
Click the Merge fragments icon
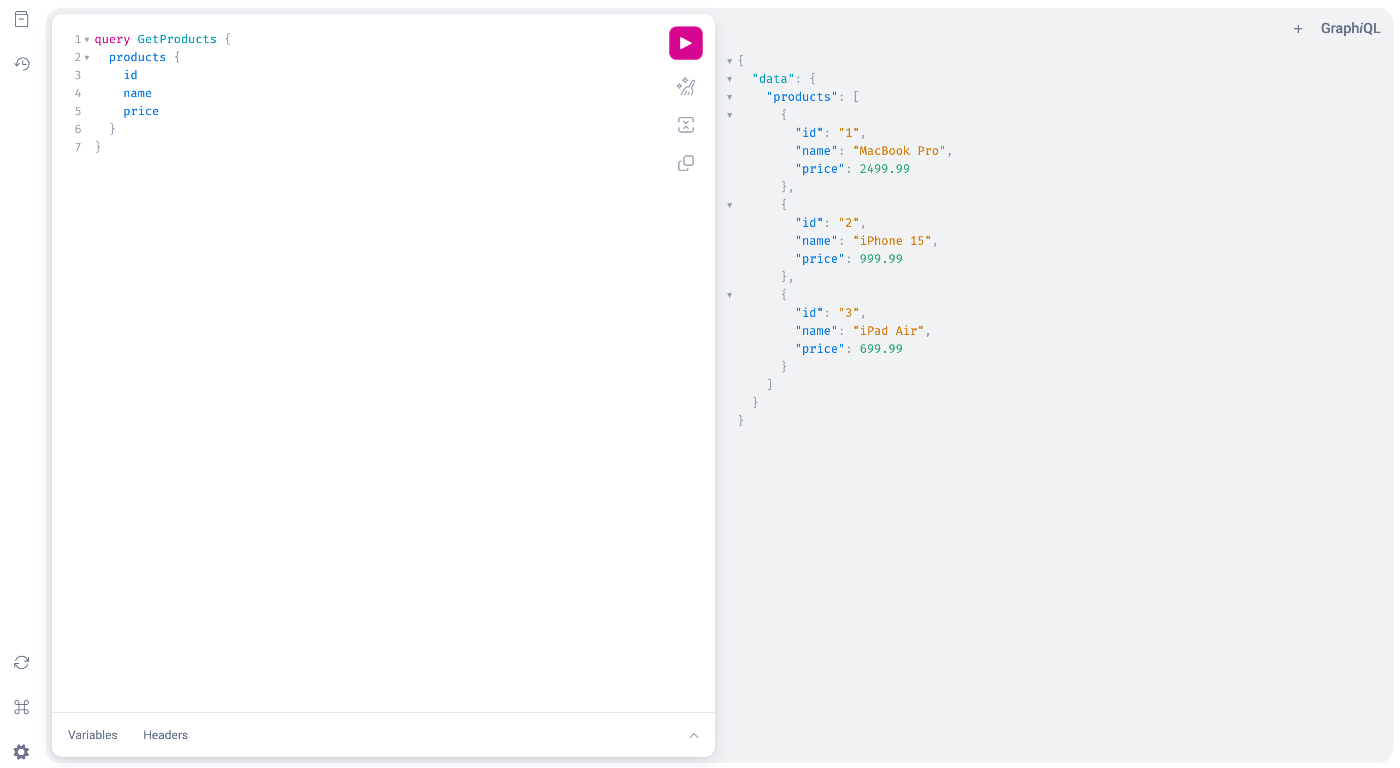click(x=686, y=125)
